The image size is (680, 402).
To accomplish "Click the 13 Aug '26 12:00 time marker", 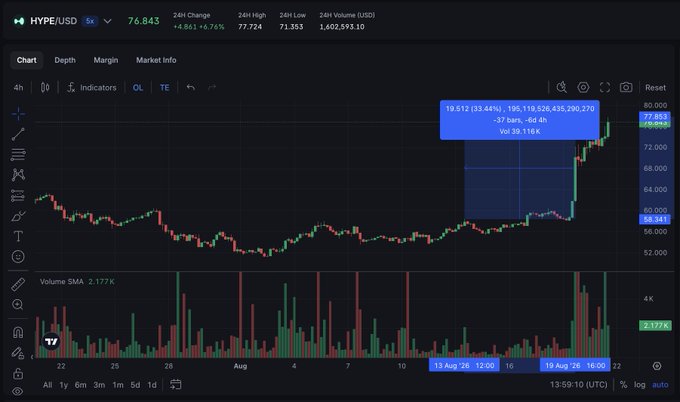I will [464, 366].
